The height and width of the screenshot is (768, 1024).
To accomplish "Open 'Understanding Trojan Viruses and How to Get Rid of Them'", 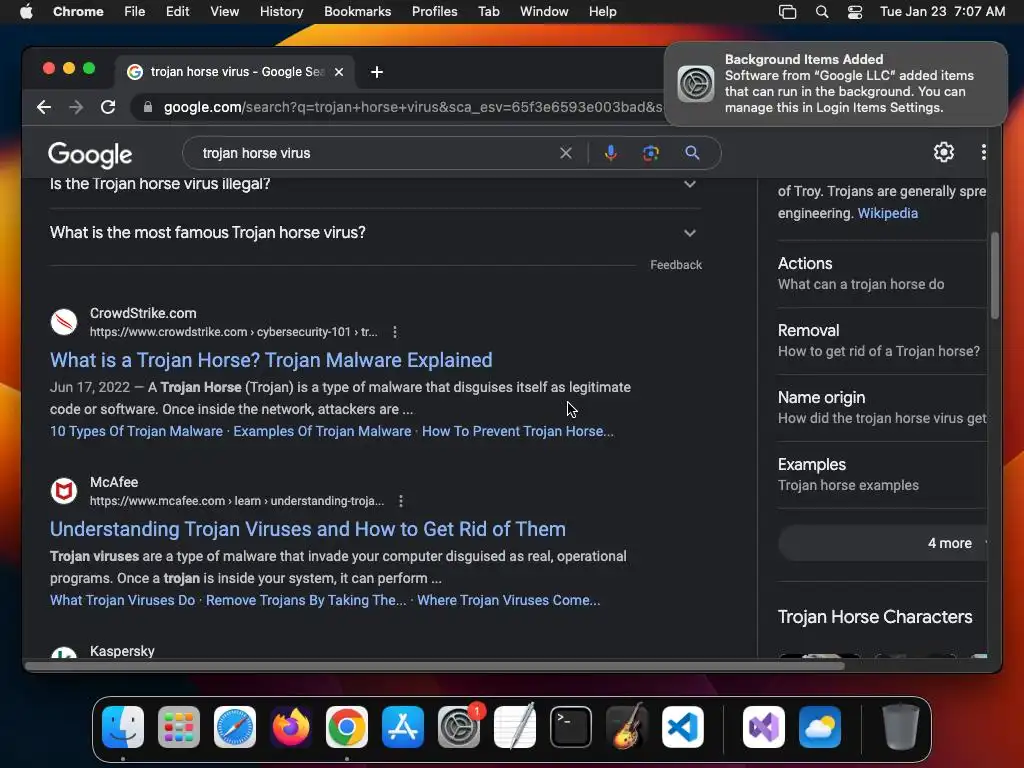I will [x=308, y=529].
